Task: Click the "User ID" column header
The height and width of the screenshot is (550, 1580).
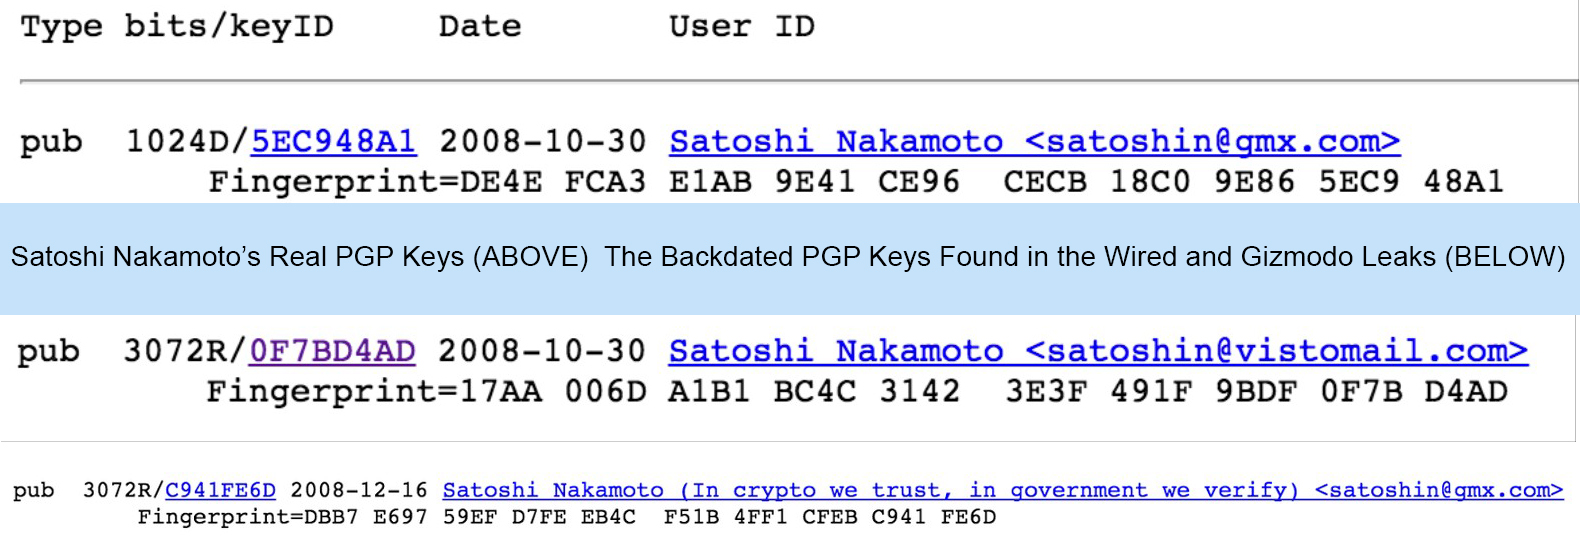Action: point(742,27)
